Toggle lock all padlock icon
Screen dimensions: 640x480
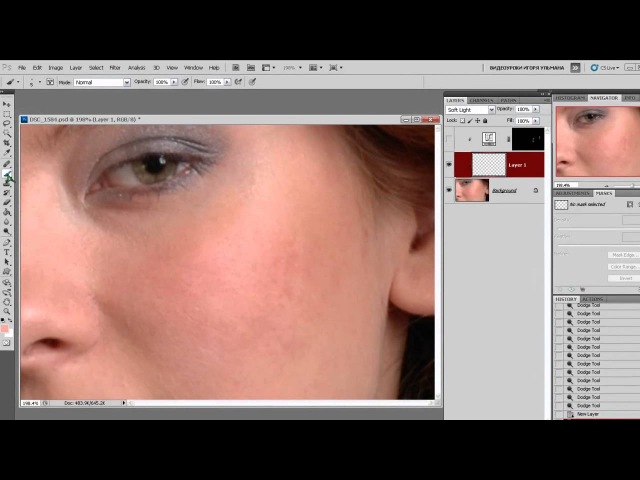tap(485, 121)
